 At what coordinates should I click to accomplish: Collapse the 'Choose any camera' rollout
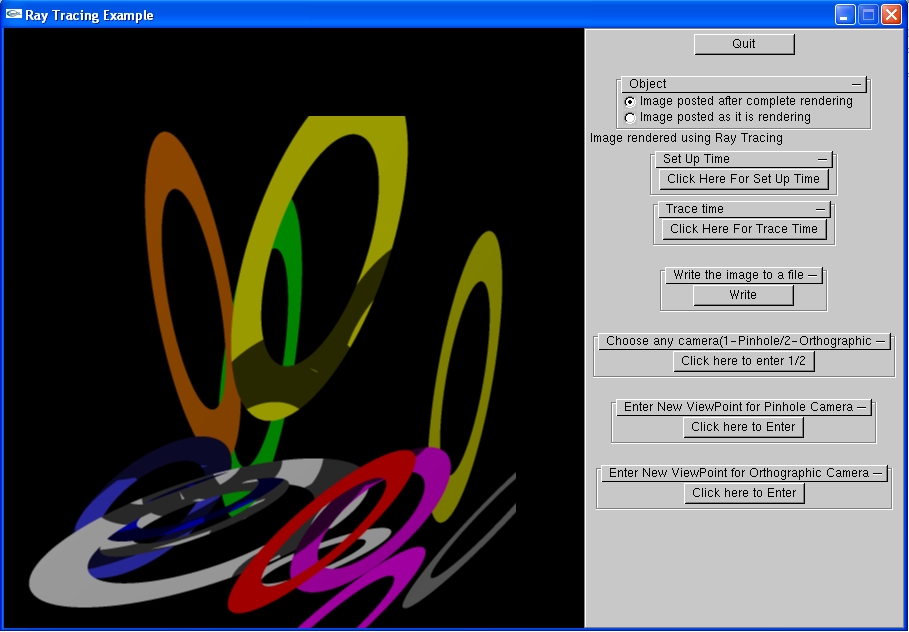[744, 341]
